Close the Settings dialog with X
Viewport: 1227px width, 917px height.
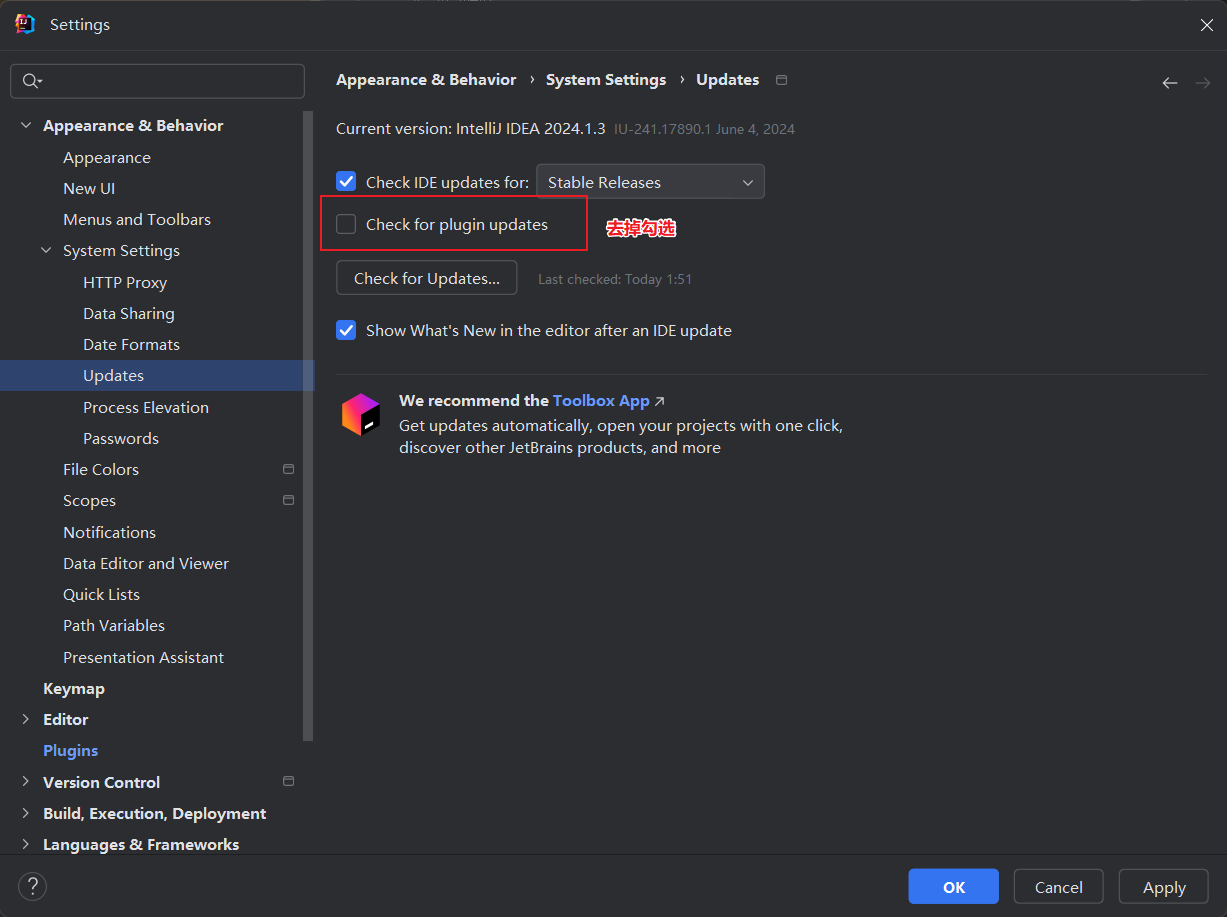point(1207,25)
